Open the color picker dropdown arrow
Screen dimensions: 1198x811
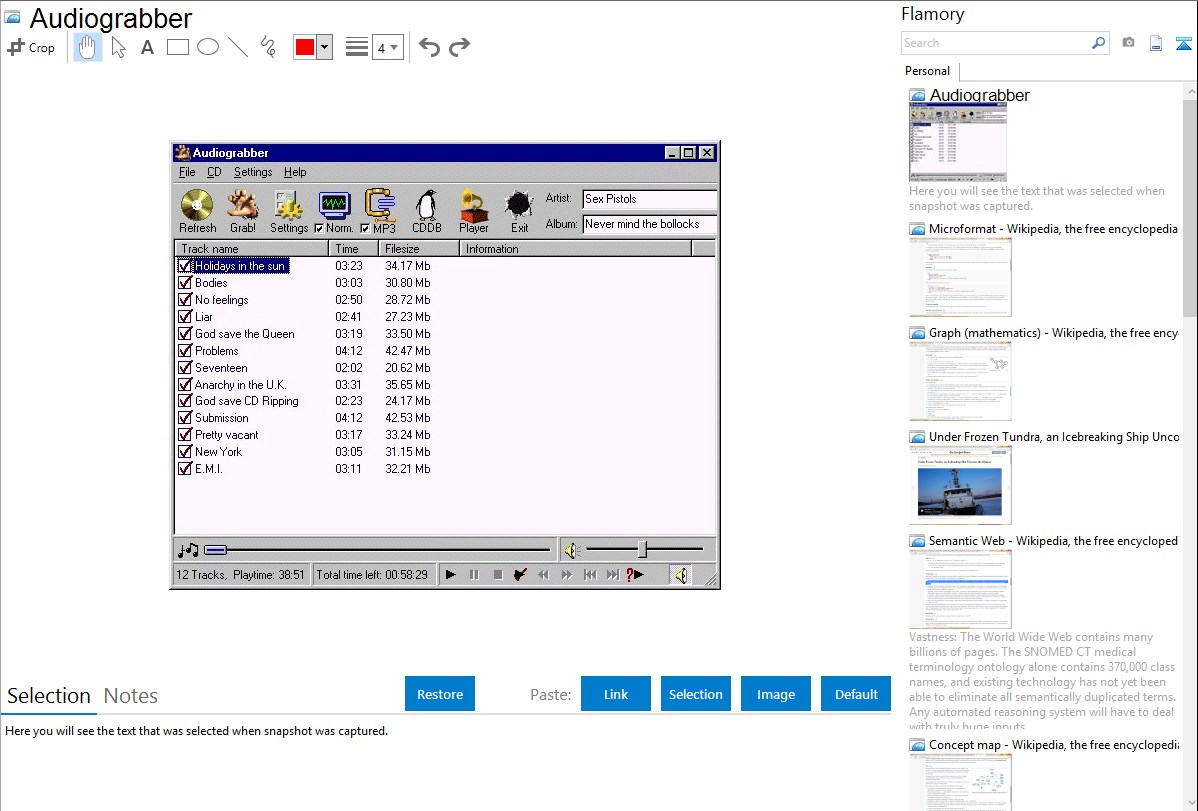[324, 47]
